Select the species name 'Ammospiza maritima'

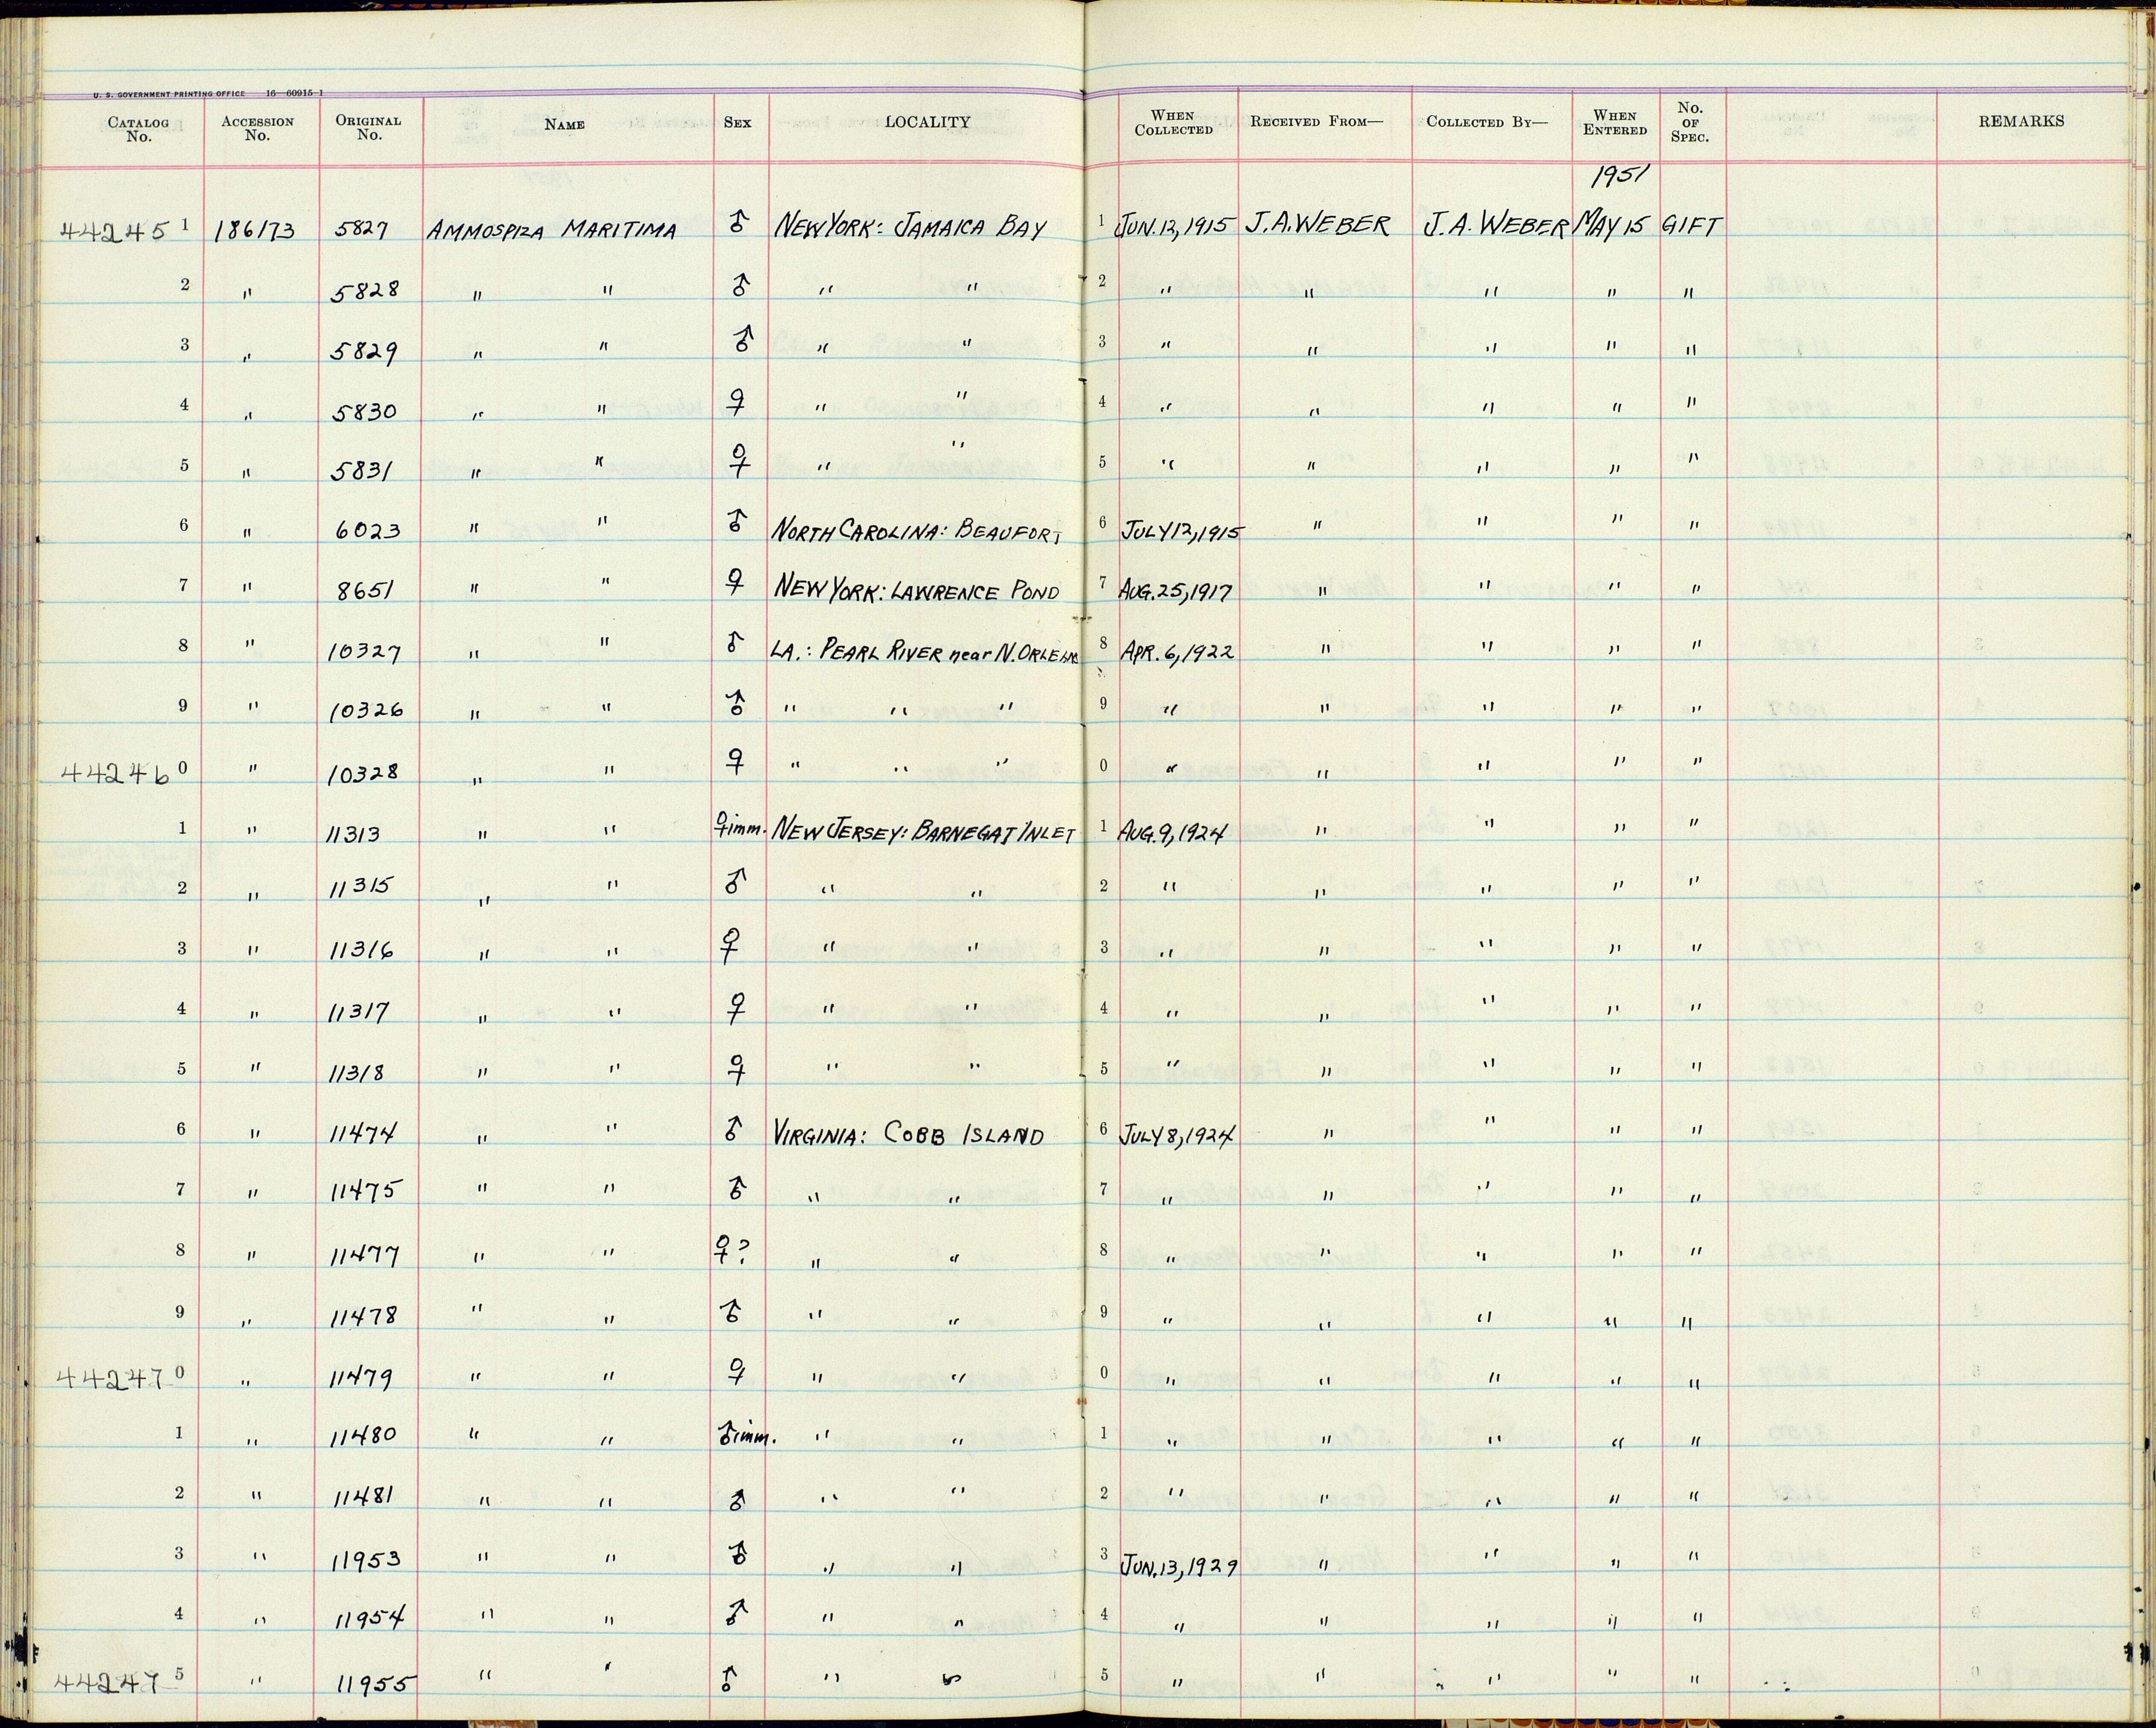click(x=551, y=231)
